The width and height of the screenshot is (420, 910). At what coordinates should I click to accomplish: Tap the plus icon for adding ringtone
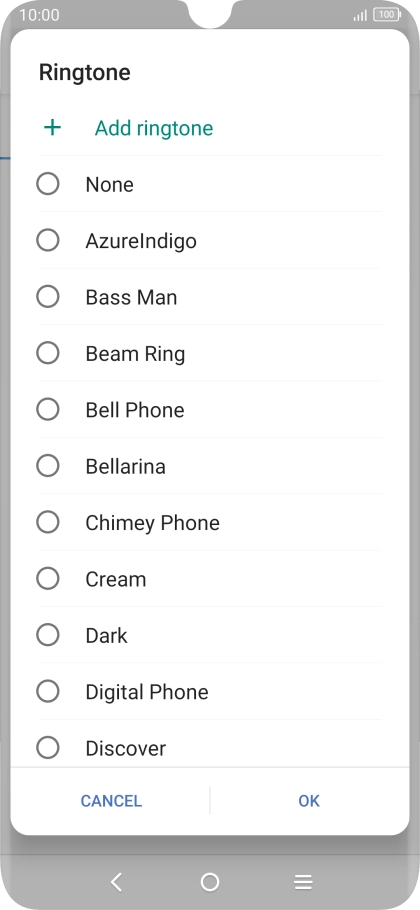coord(52,128)
